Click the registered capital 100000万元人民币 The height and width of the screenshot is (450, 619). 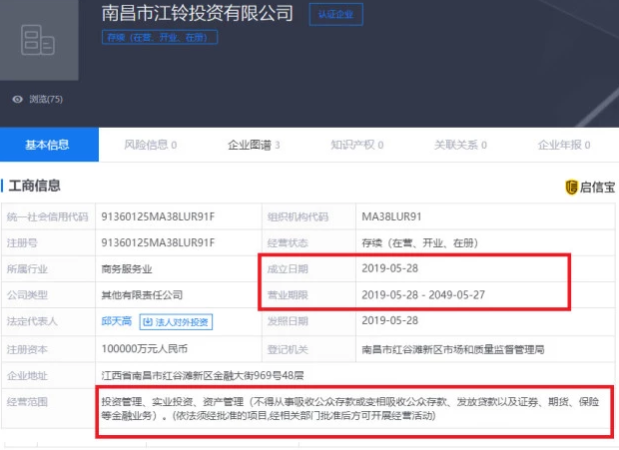point(144,349)
